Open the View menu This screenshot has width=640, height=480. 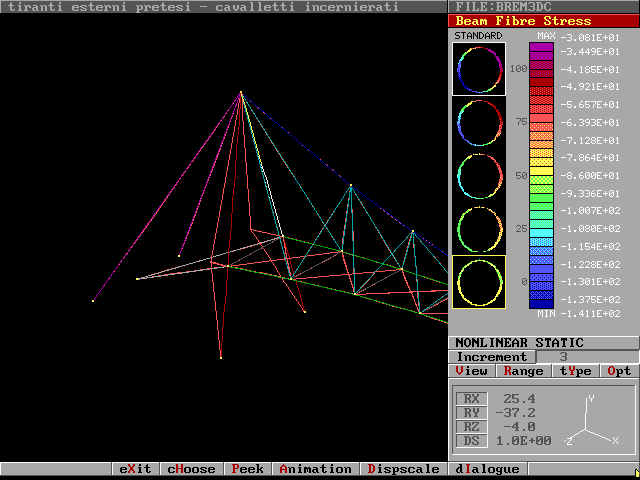coord(472,371)
